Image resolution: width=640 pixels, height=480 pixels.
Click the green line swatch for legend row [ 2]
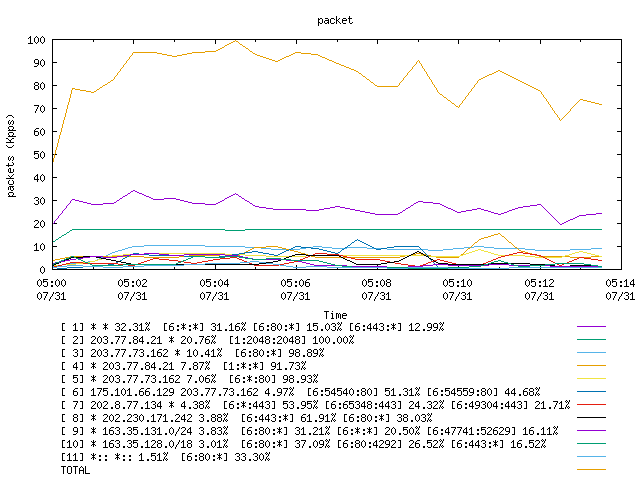point(591,340)
